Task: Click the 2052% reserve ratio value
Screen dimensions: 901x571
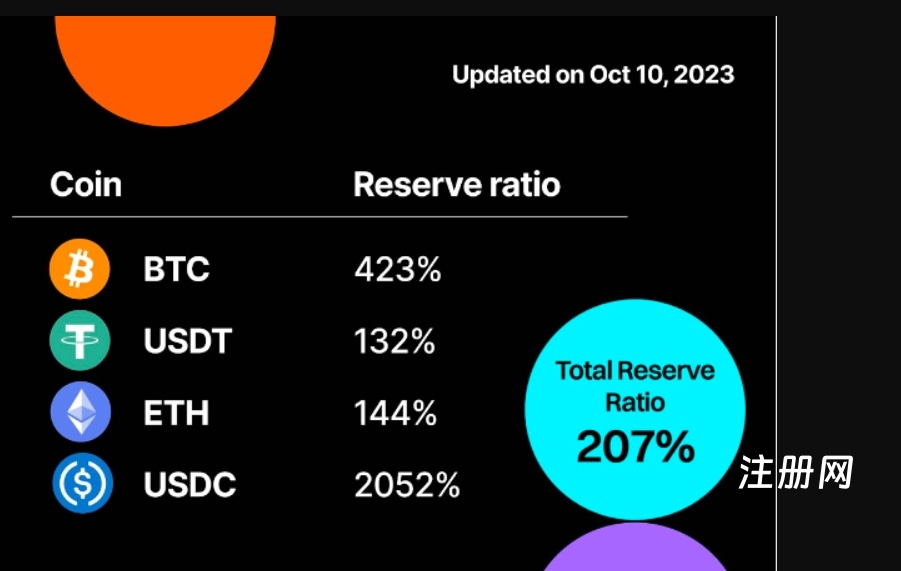Action: (x=407, y=486)
